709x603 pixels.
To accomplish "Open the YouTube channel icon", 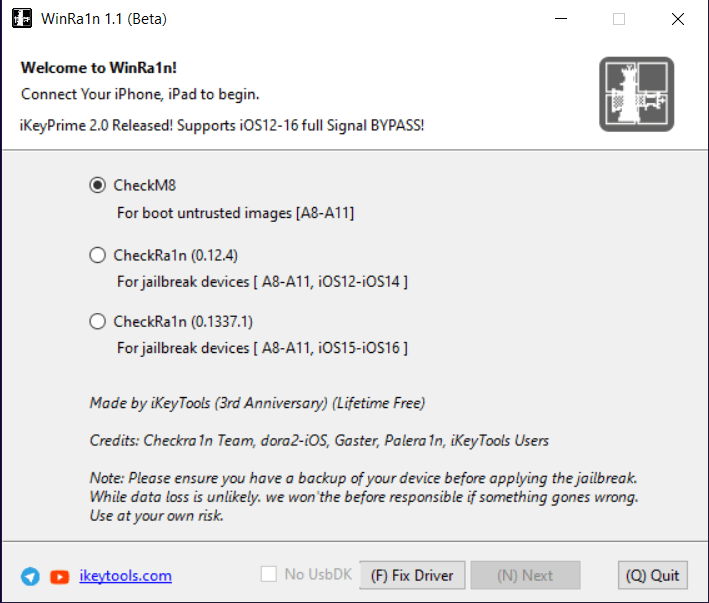I will tap(59, 576).
